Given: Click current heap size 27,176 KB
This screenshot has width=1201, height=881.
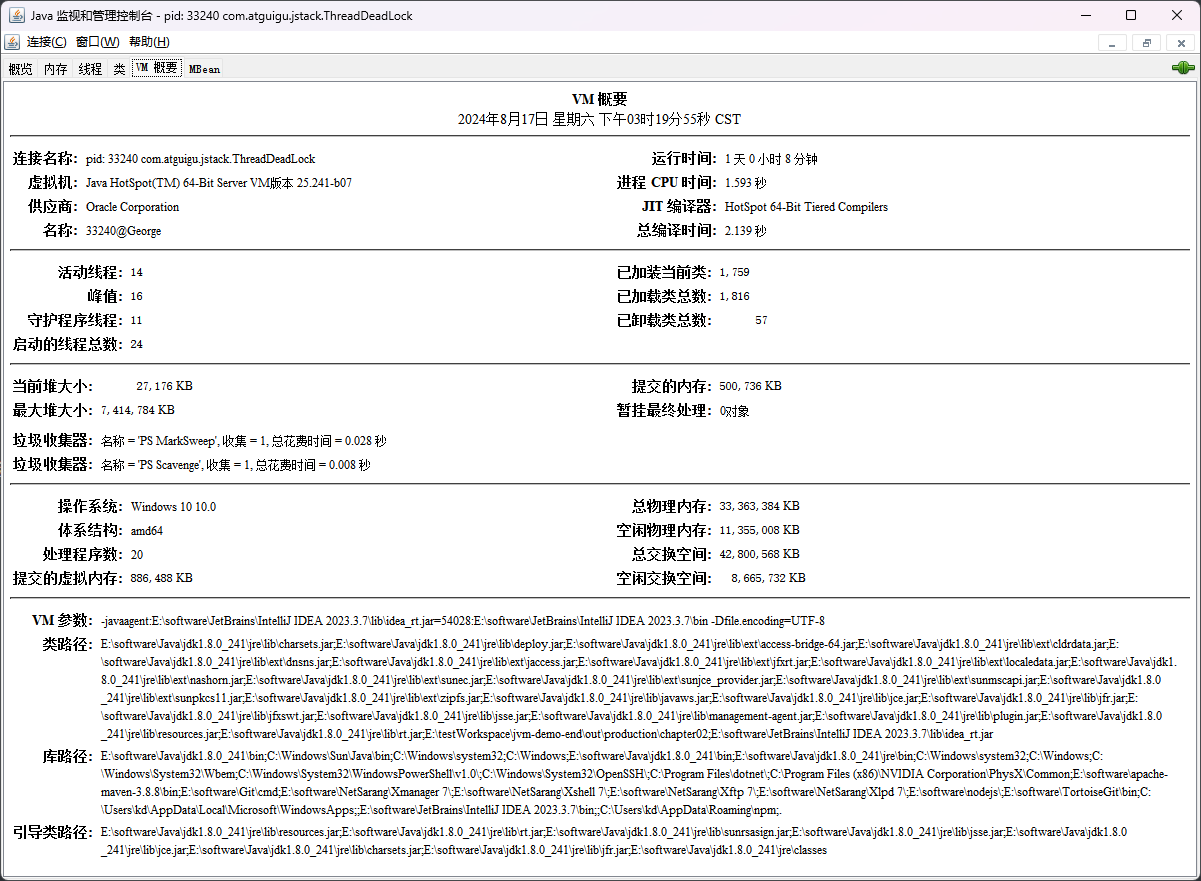Looking at the screenshot, I should pyautogui.click(x=165, y=386).
